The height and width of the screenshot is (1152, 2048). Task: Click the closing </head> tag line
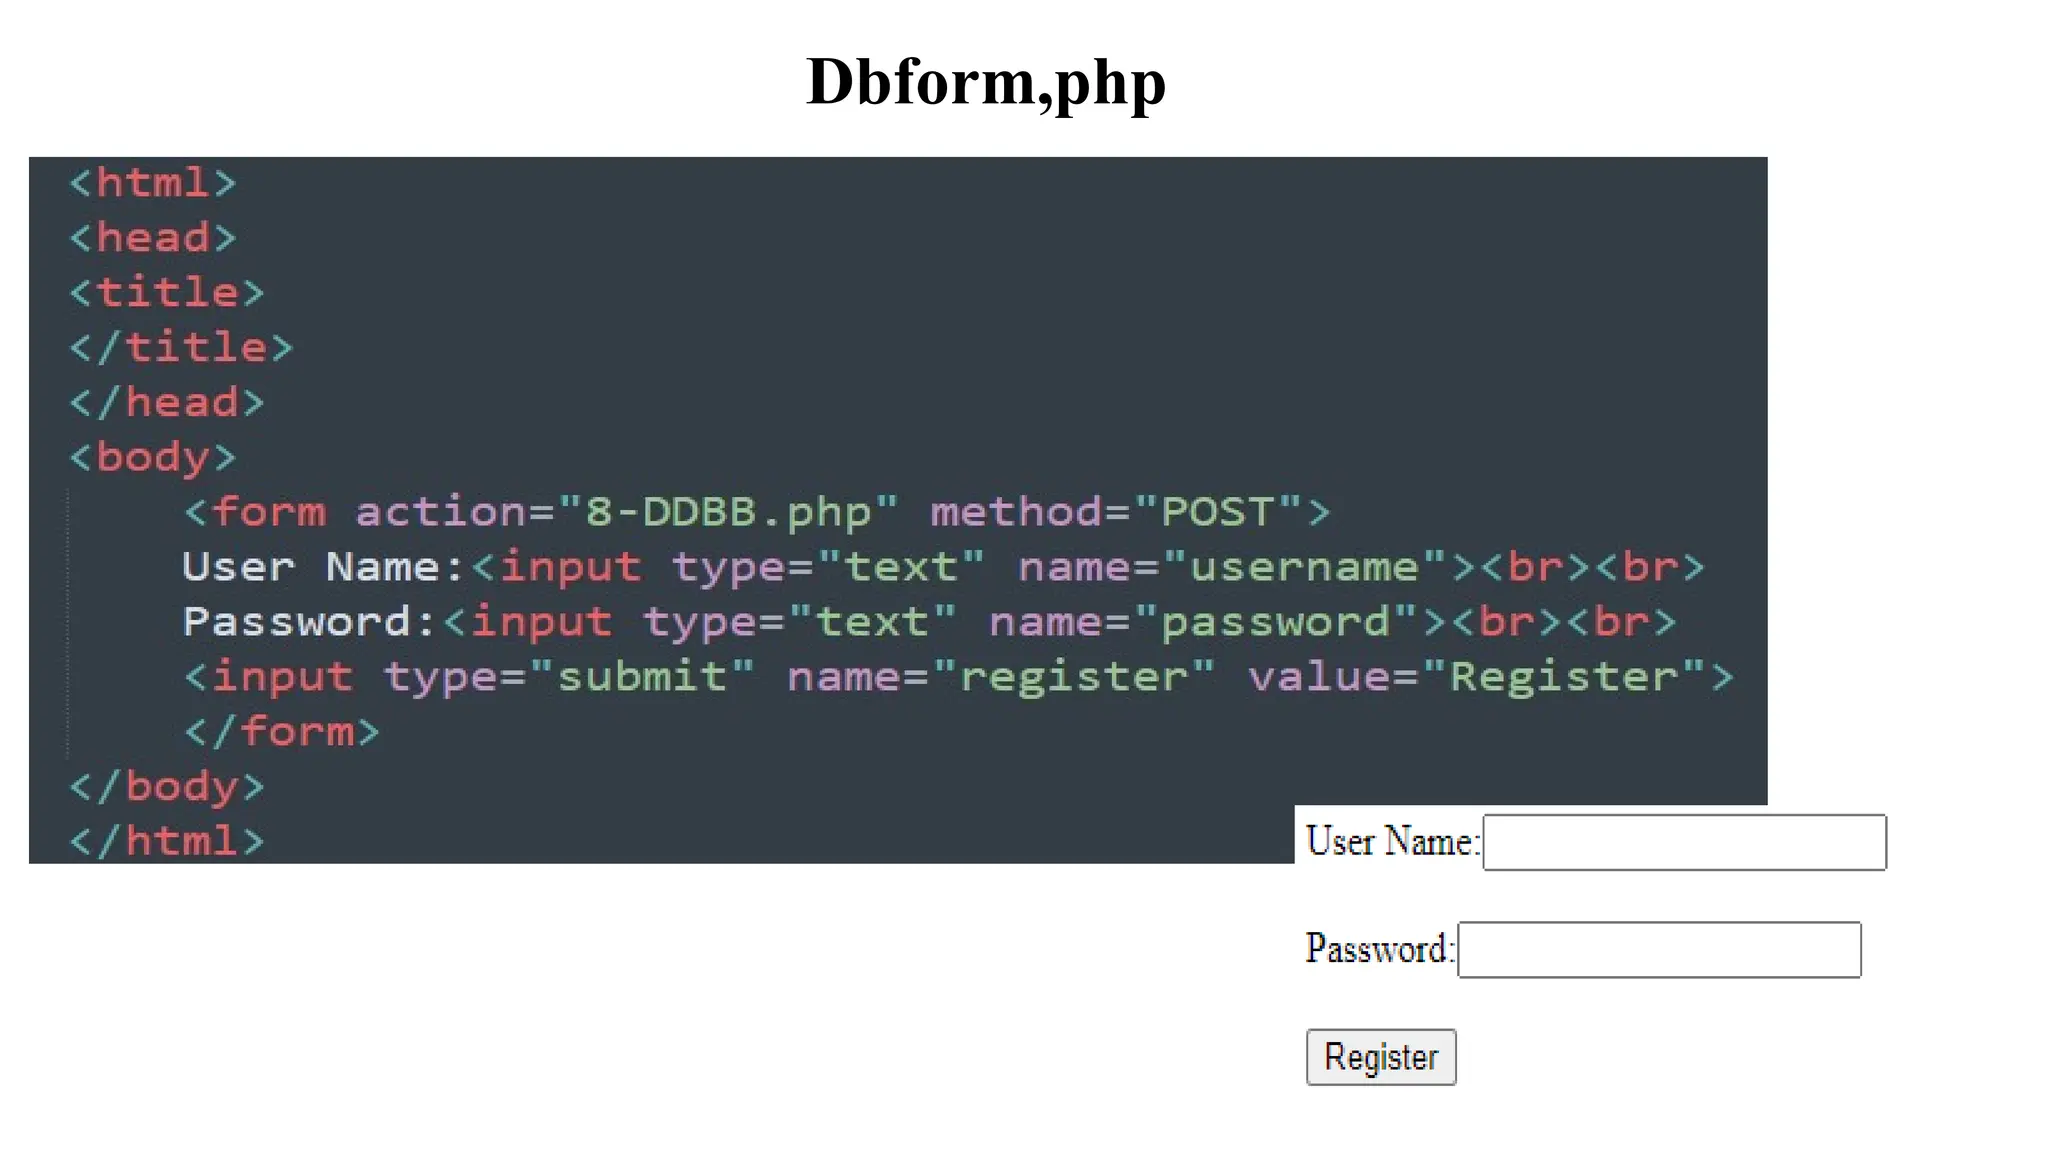click(166, 402)
